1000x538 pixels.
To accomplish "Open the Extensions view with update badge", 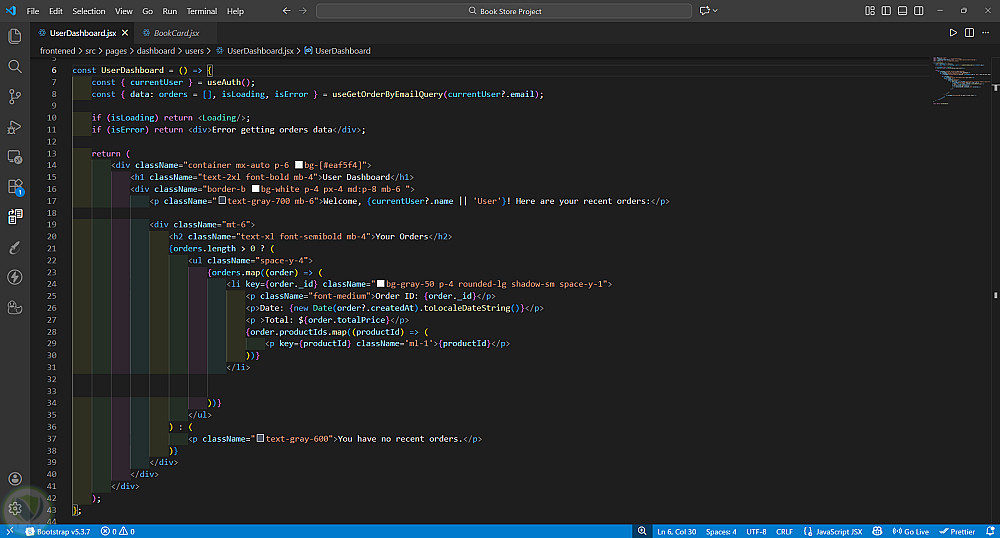I will pyautogui.click(x=15, y=187).
